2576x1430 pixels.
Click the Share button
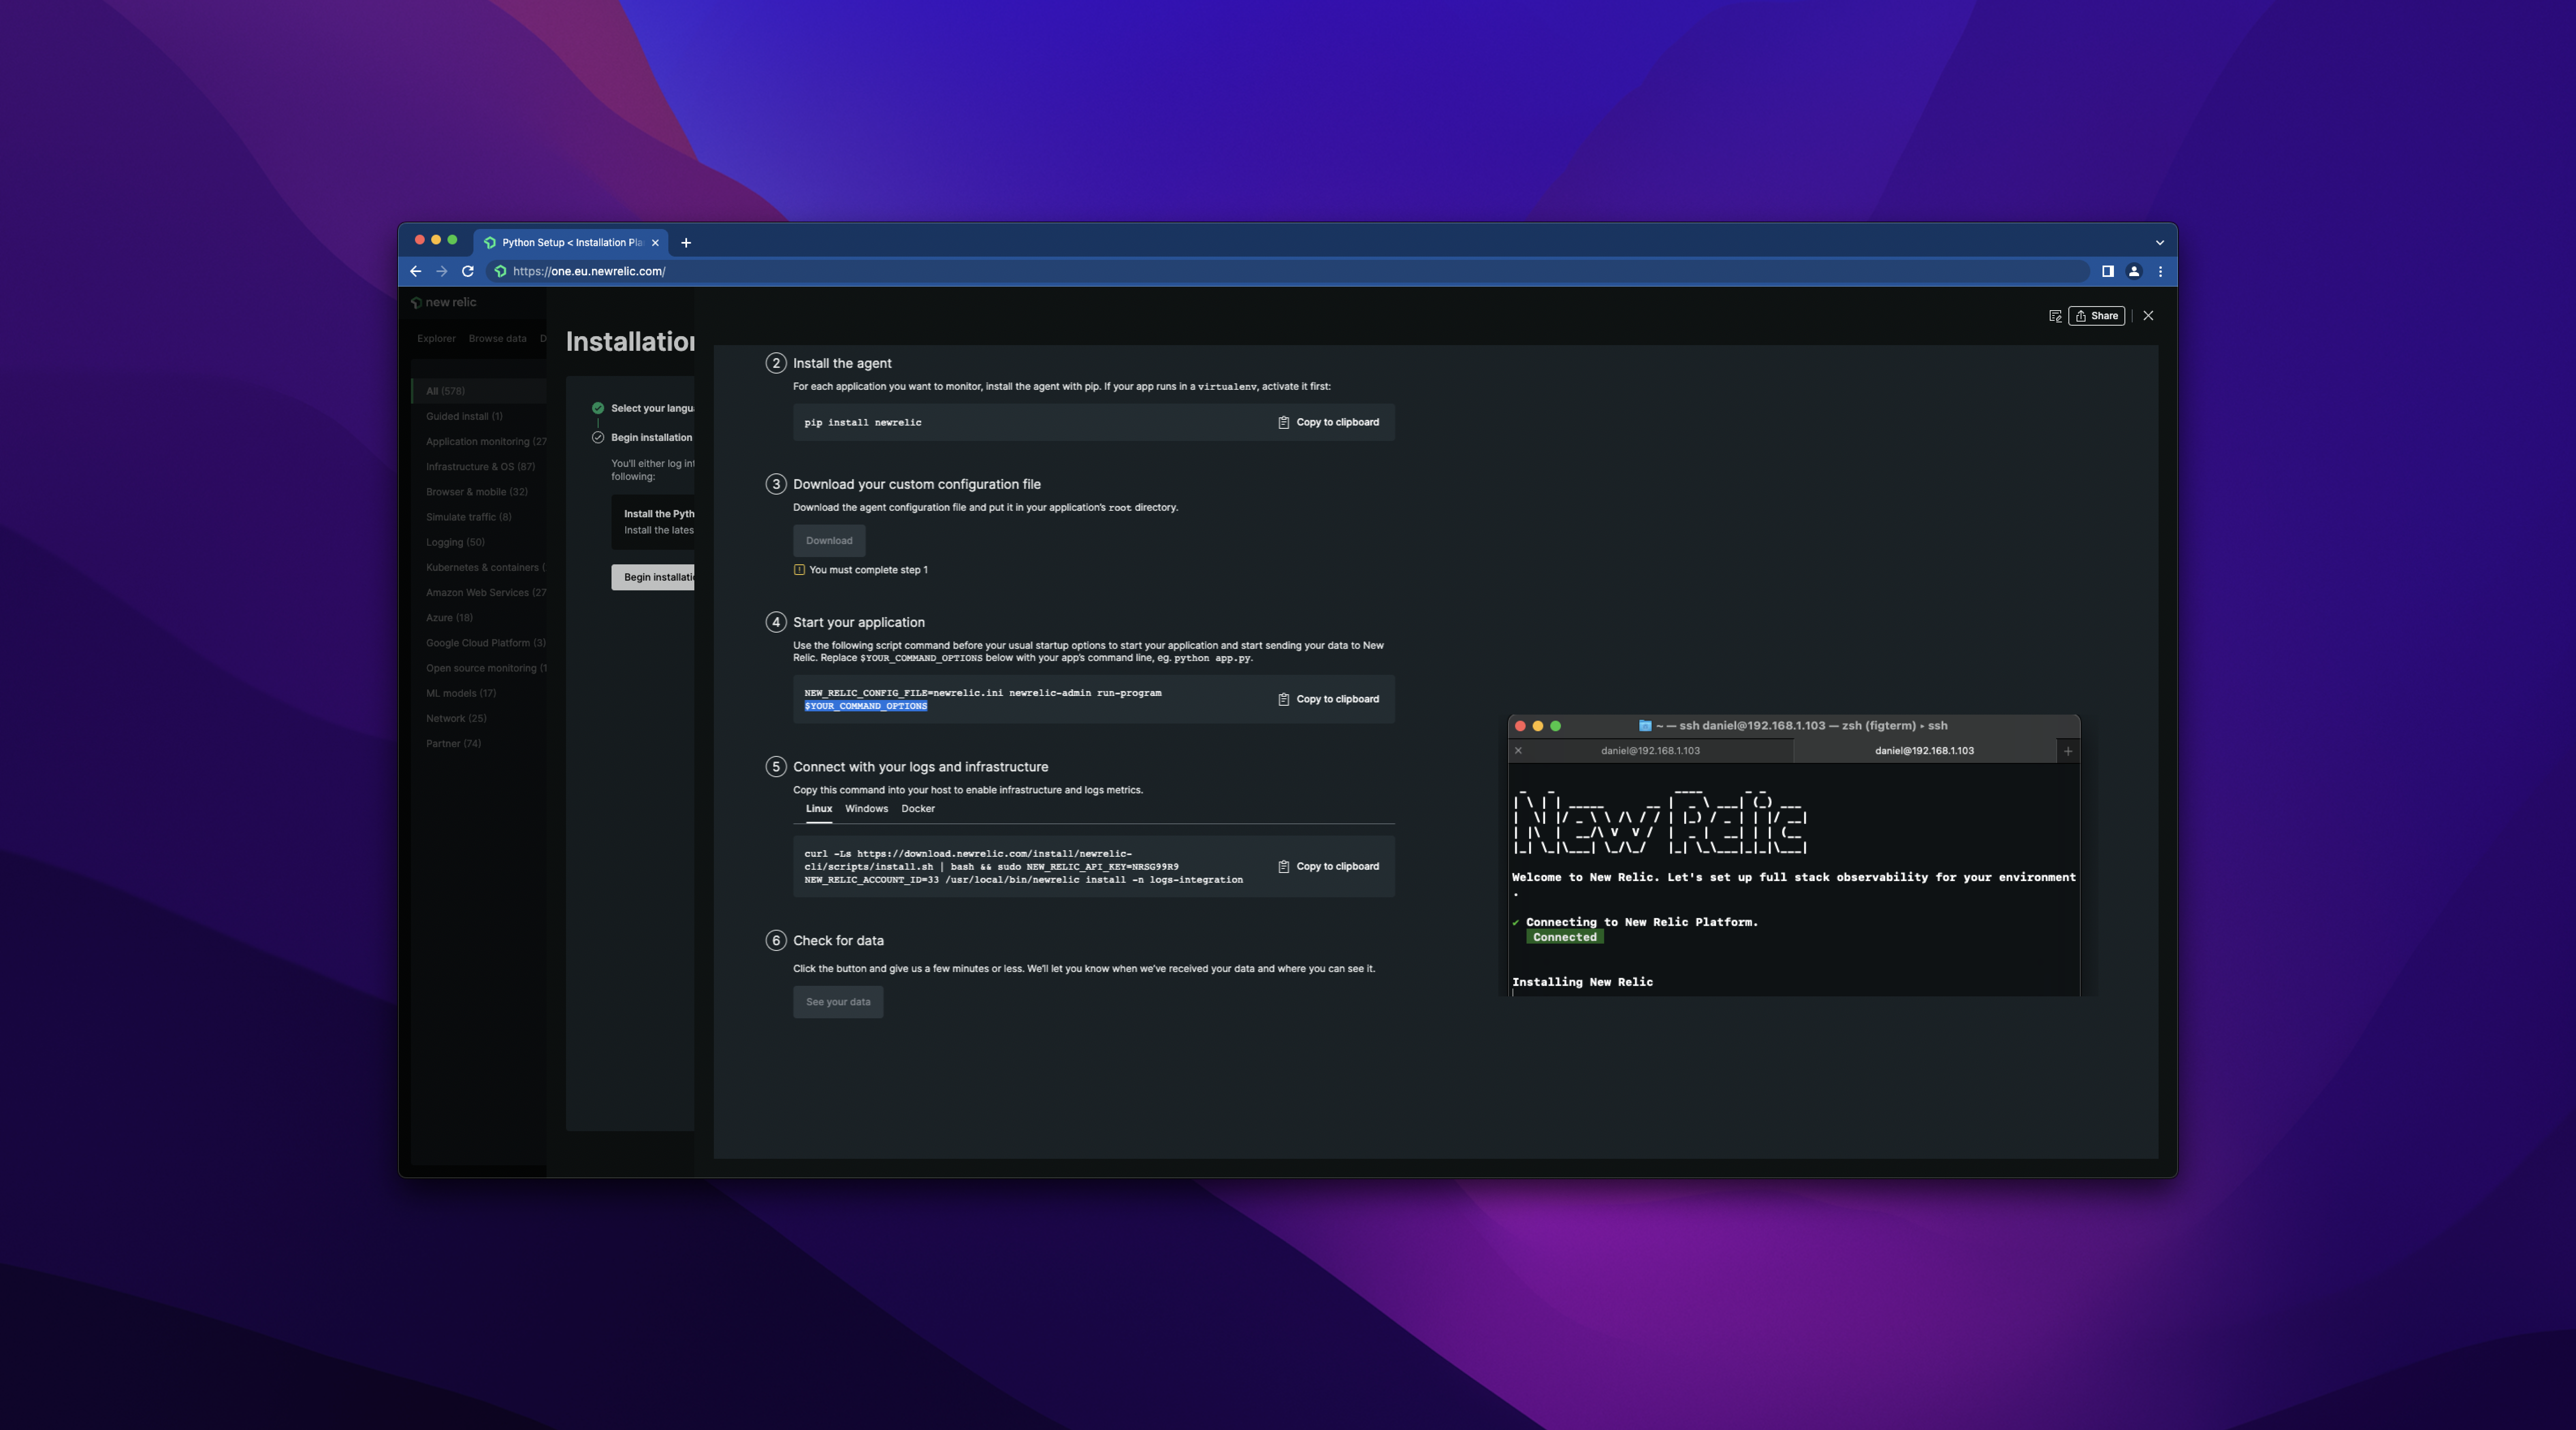[x=2096, y=316]
